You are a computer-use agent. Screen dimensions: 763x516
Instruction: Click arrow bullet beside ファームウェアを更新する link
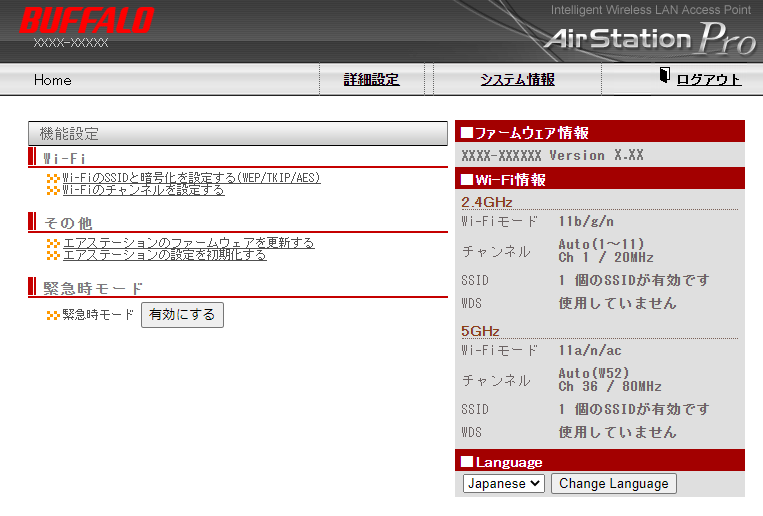pyautogui.click(x=53, y=243)
